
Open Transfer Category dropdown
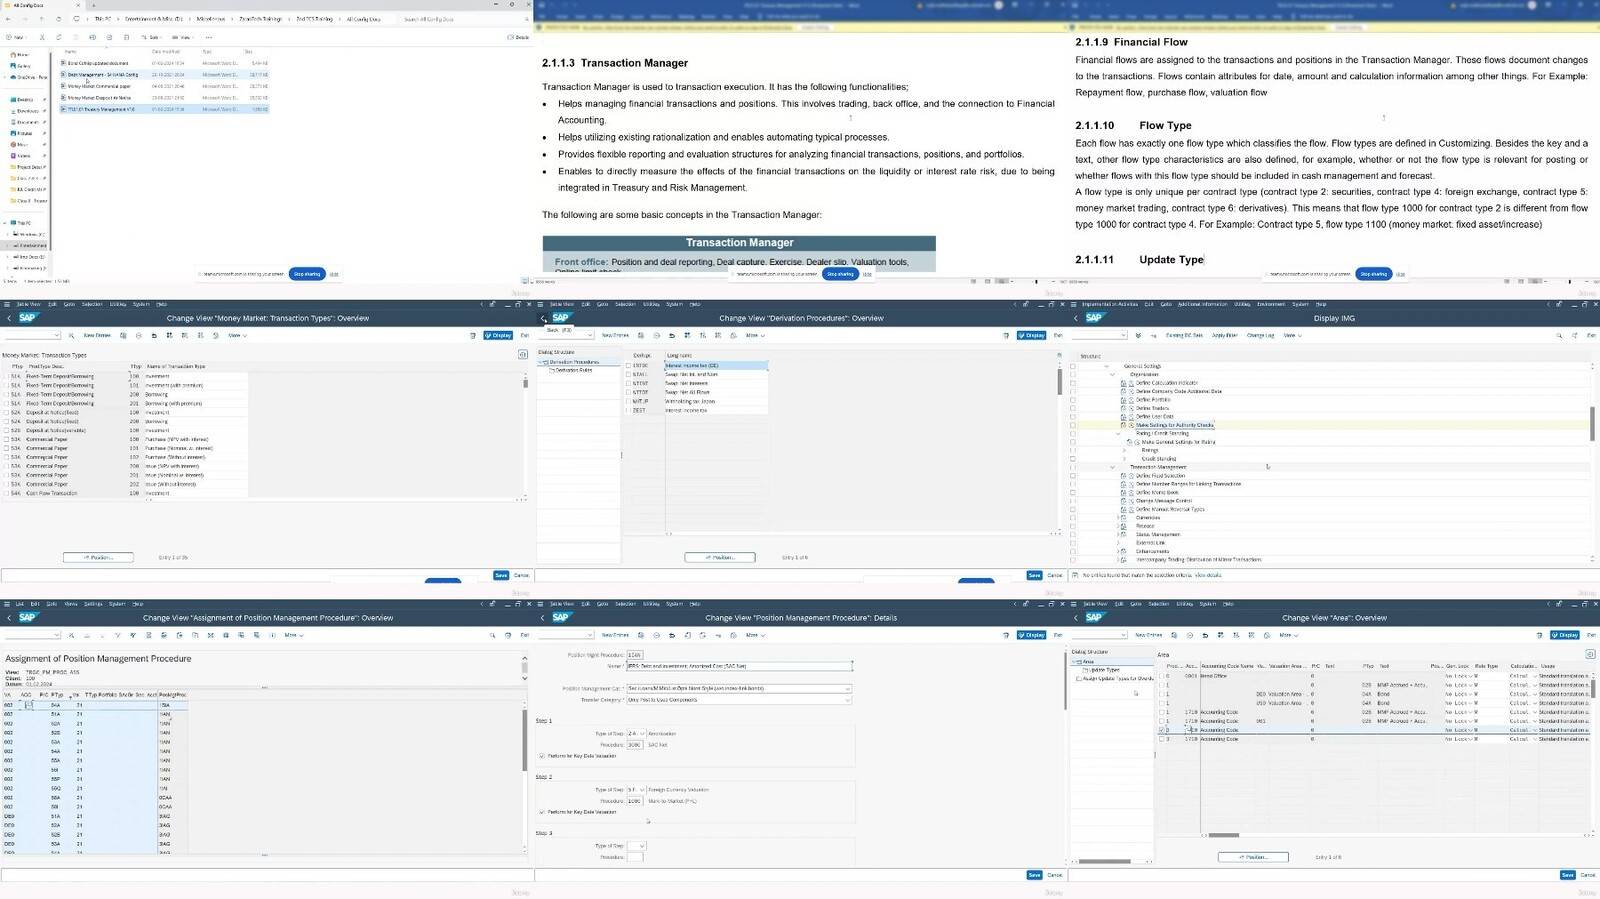848,700
